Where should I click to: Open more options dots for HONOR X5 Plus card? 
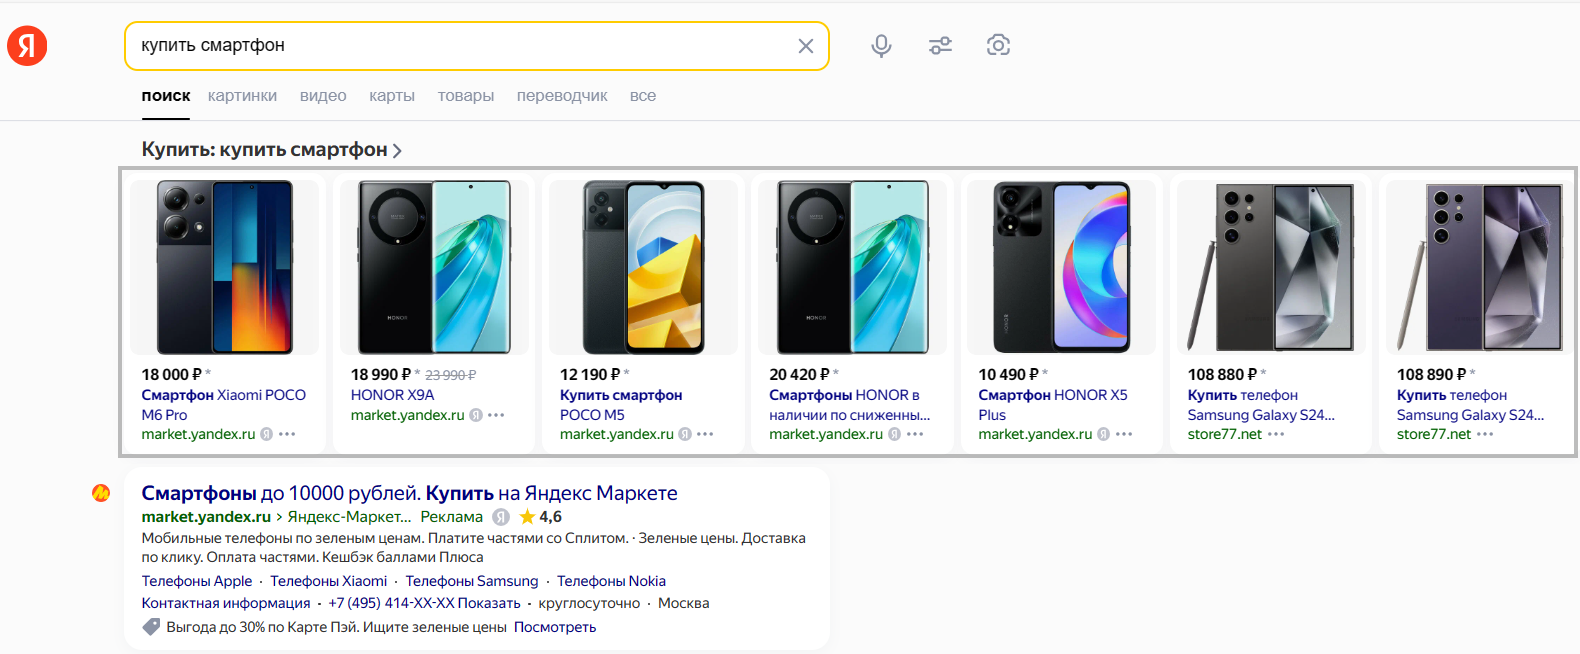1124,434
